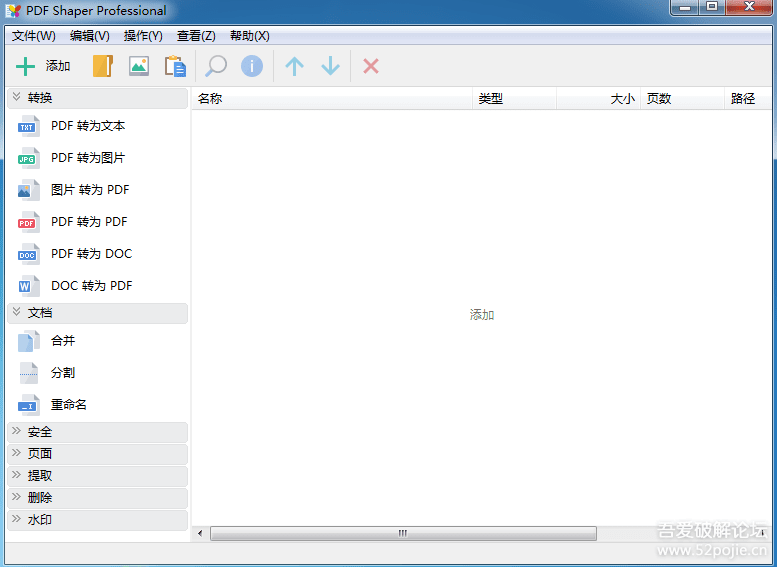This screenshot has height=567, width=777.
Task: Expand the 水印 section
Action: [98, 520]
